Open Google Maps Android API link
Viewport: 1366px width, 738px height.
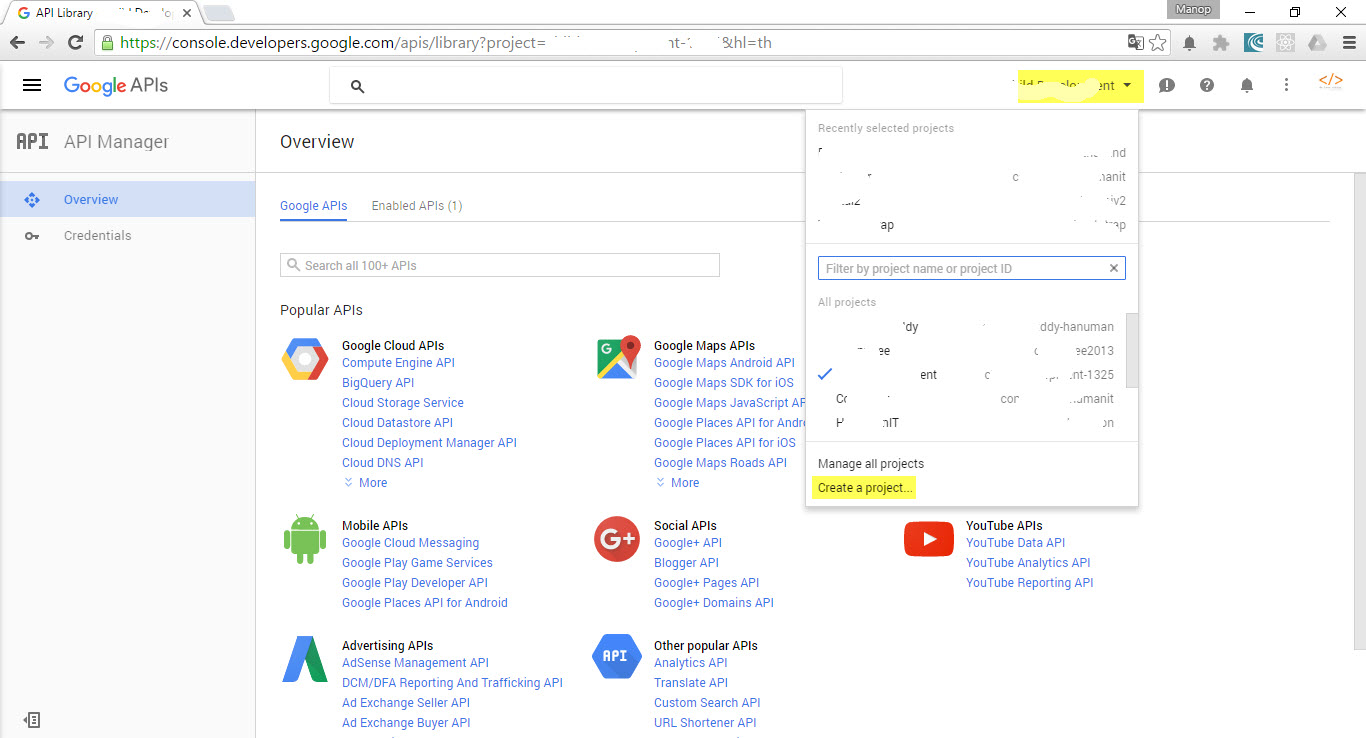coord(724,363)
